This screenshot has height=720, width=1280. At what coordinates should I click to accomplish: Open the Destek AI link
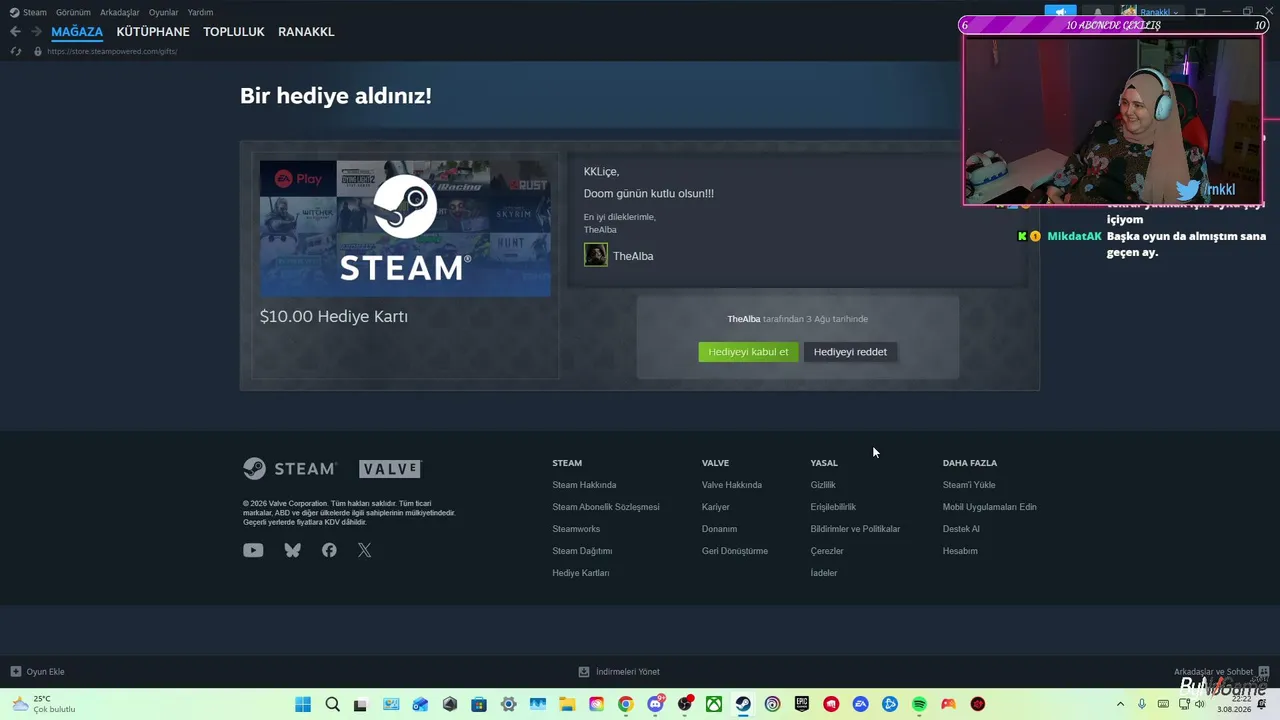[x=961, y=529]
